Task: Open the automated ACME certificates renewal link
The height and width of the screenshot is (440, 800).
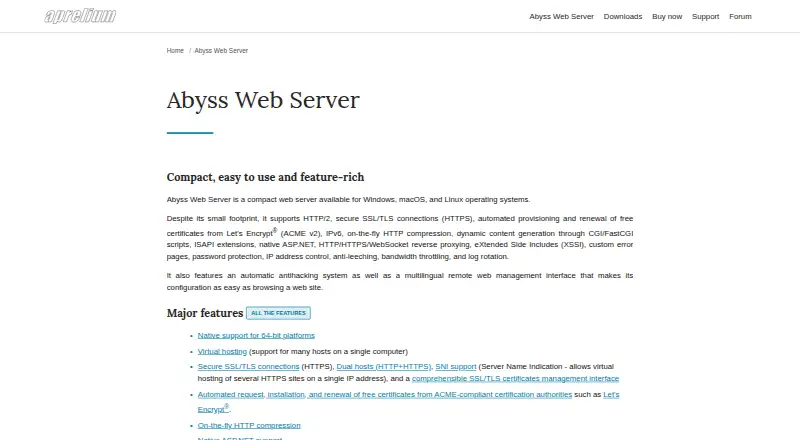Action: tap(385, 394)
